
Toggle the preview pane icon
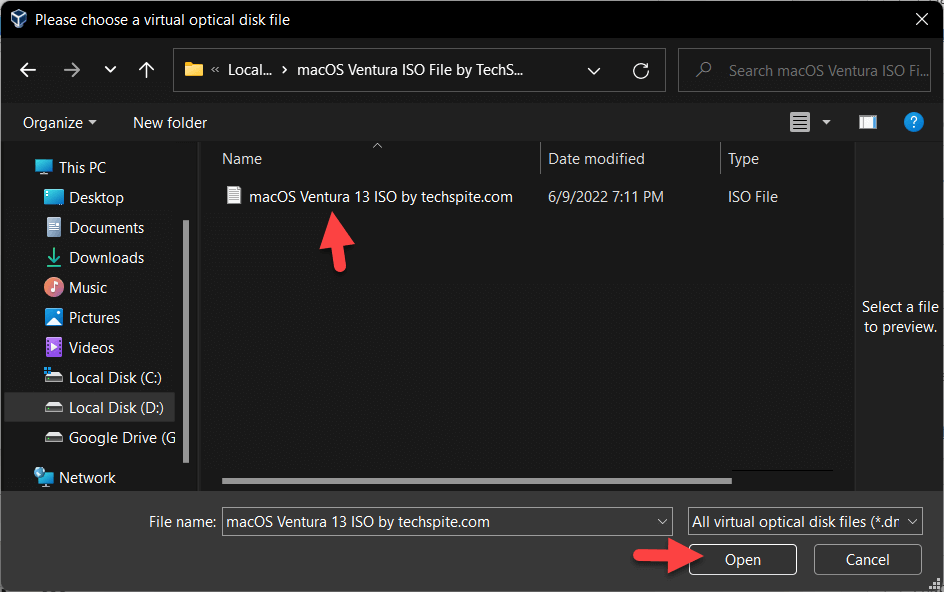(867, 122)
